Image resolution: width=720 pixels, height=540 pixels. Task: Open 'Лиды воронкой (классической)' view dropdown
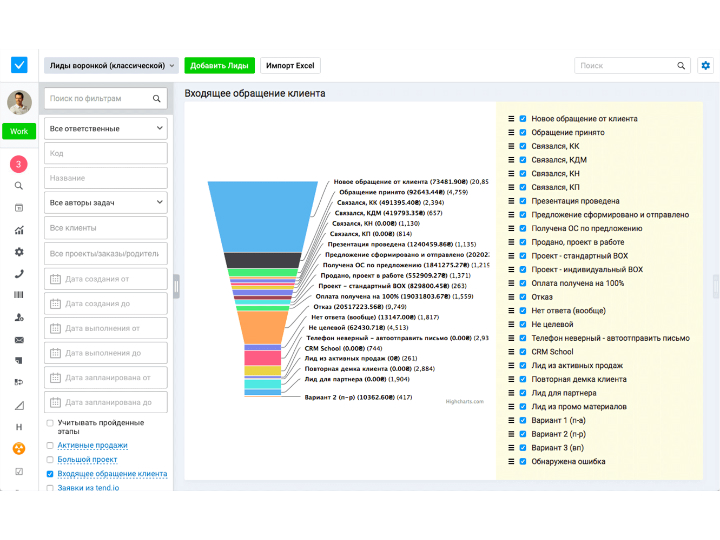tap(112, 66)
